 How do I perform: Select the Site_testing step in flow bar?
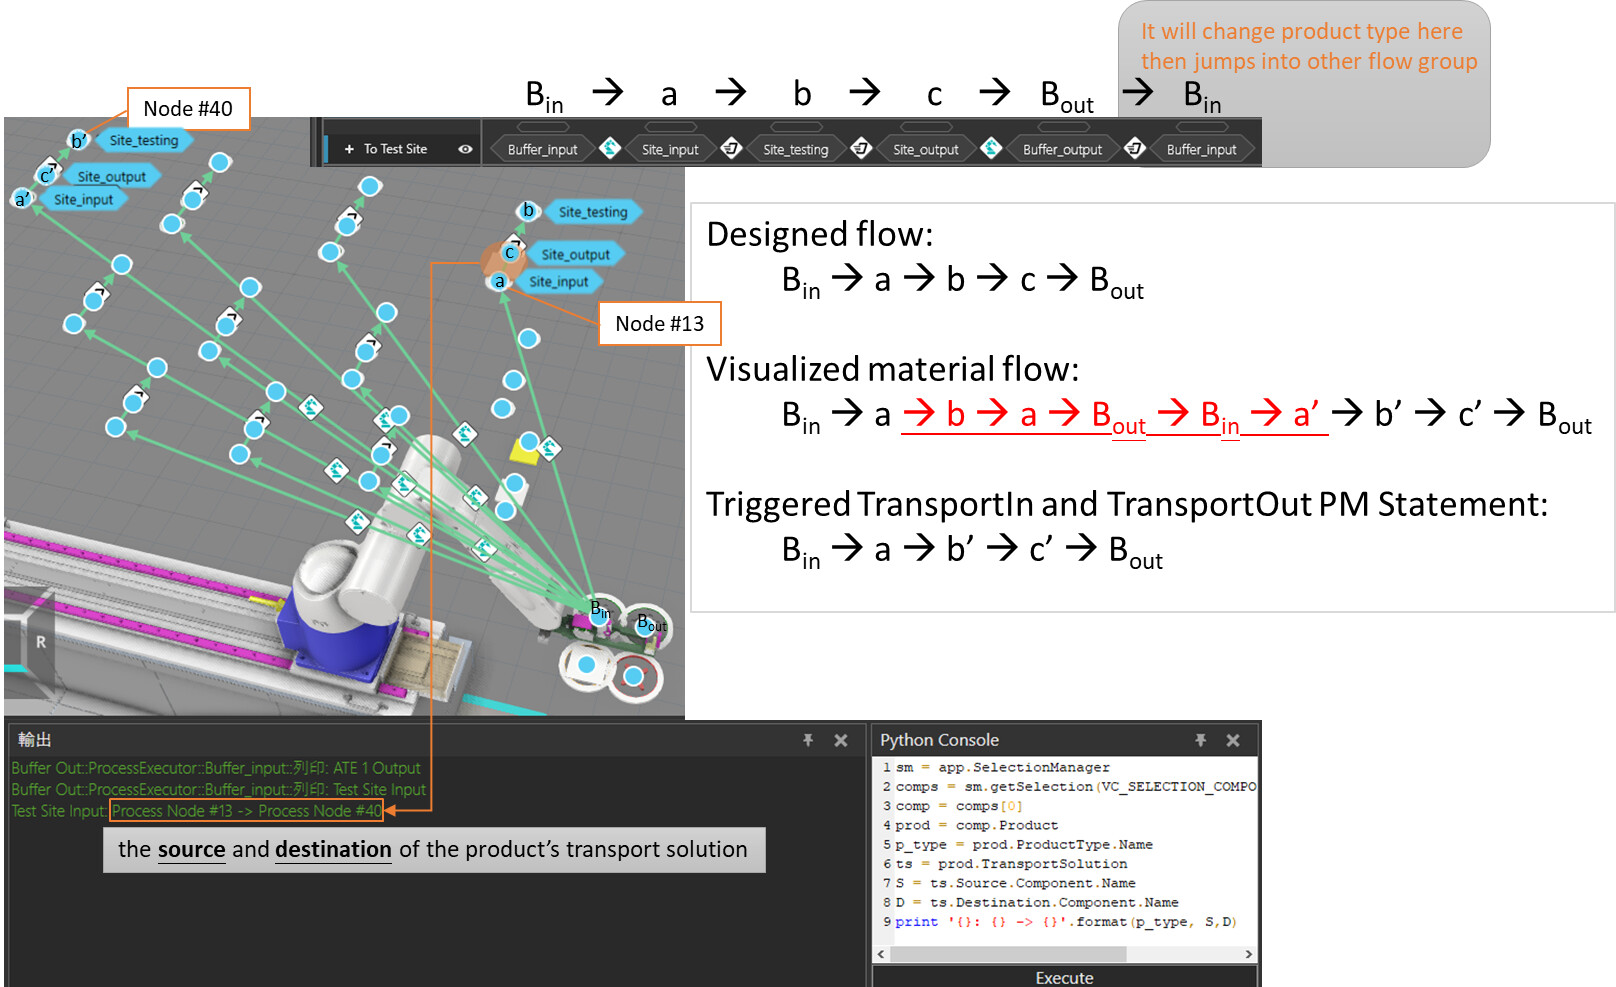click(x=796, y=150)
